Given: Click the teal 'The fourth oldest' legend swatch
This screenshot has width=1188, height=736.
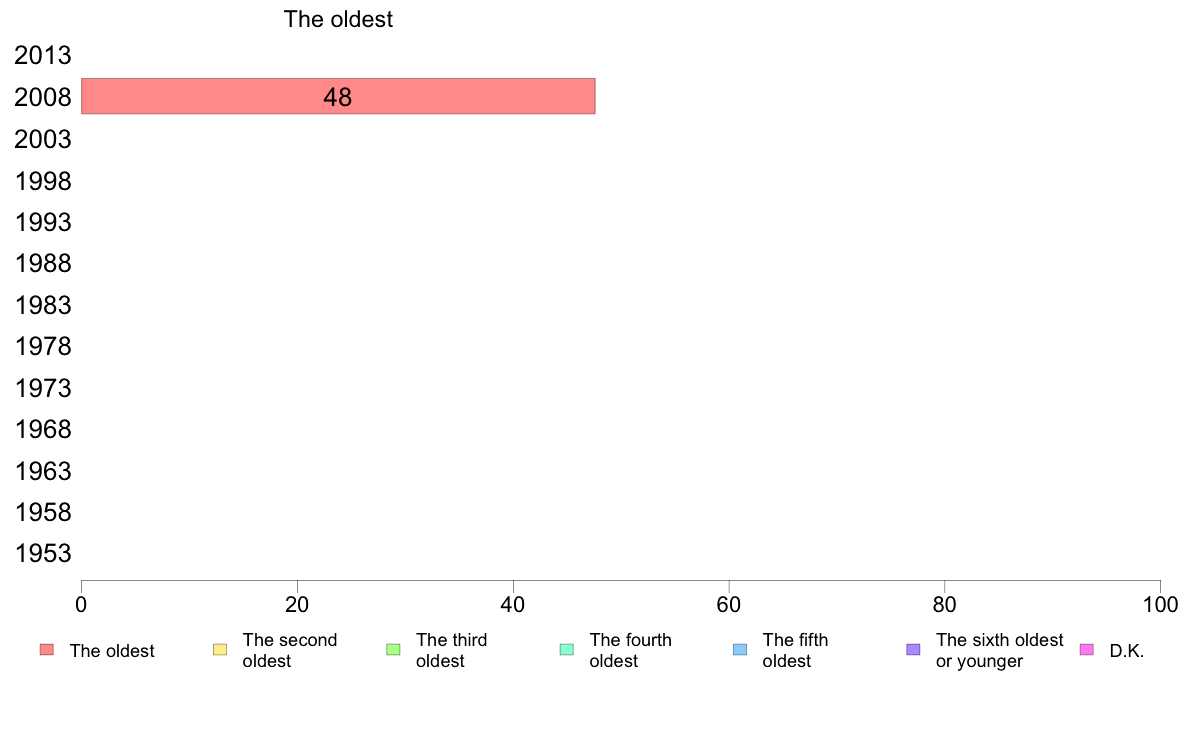Looking at the screenshot, I should [567, 650].
